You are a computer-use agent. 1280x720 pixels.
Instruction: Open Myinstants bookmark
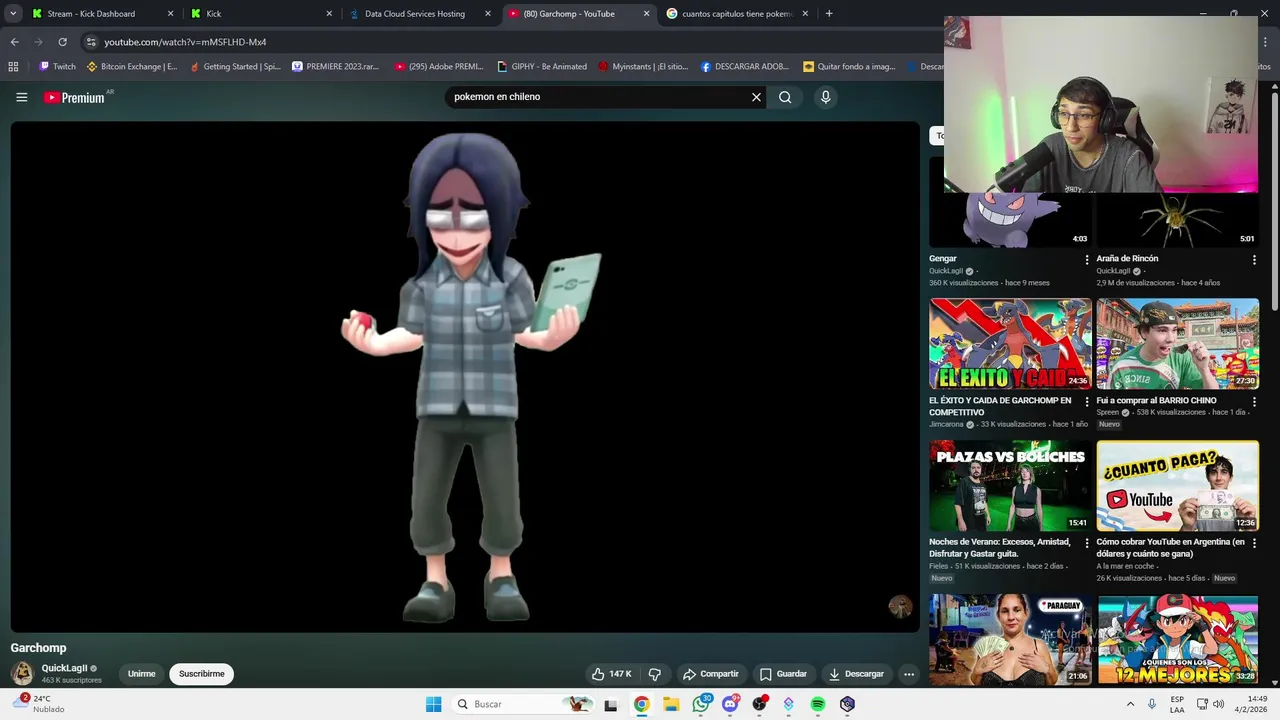pos(643,67)
